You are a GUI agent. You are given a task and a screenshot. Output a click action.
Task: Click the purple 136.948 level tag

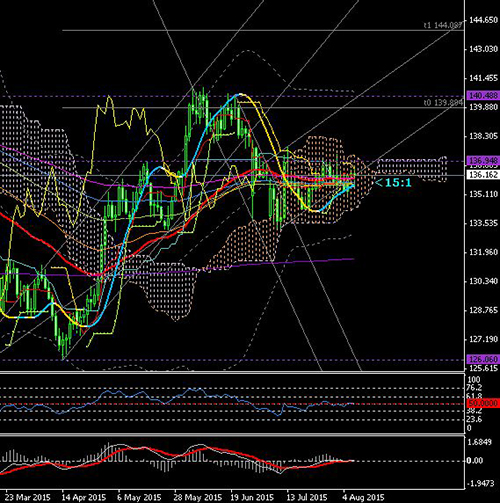[x=483, y=161]
